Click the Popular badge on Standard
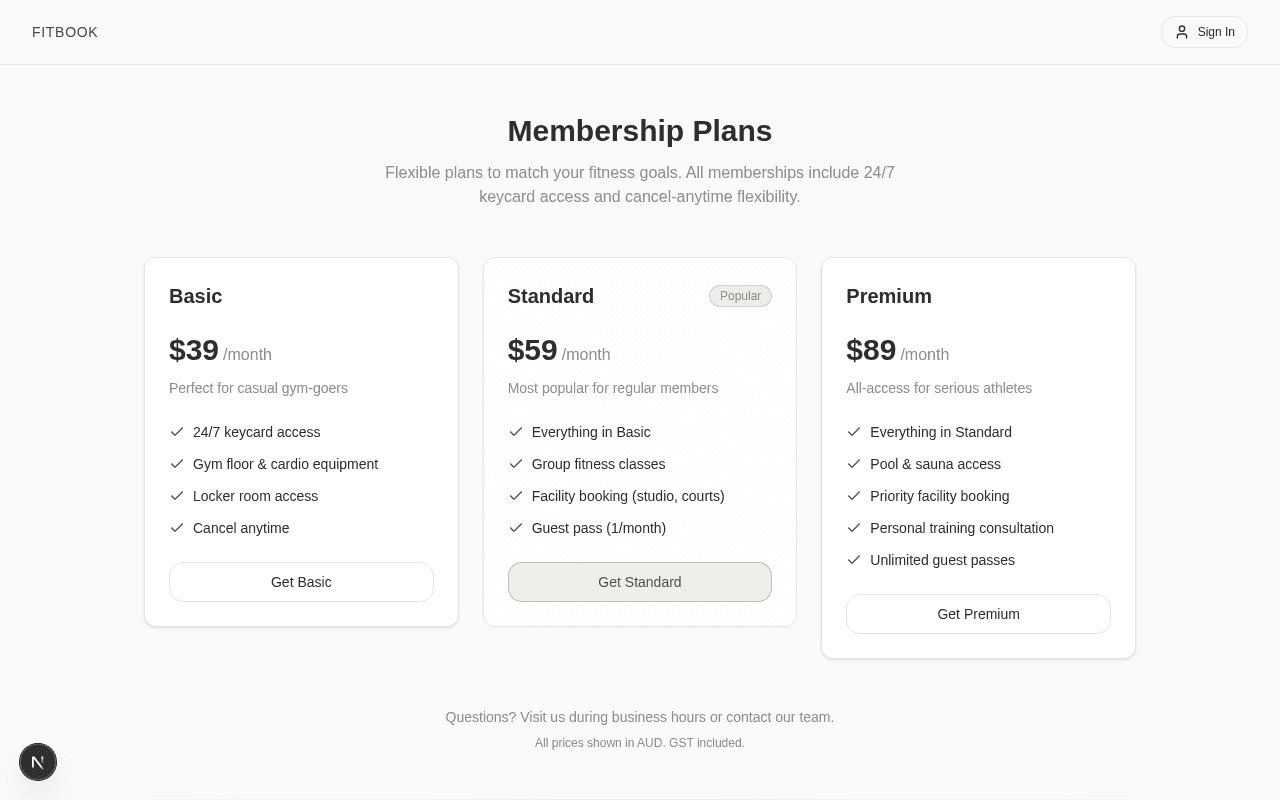 tap(740, 296)
